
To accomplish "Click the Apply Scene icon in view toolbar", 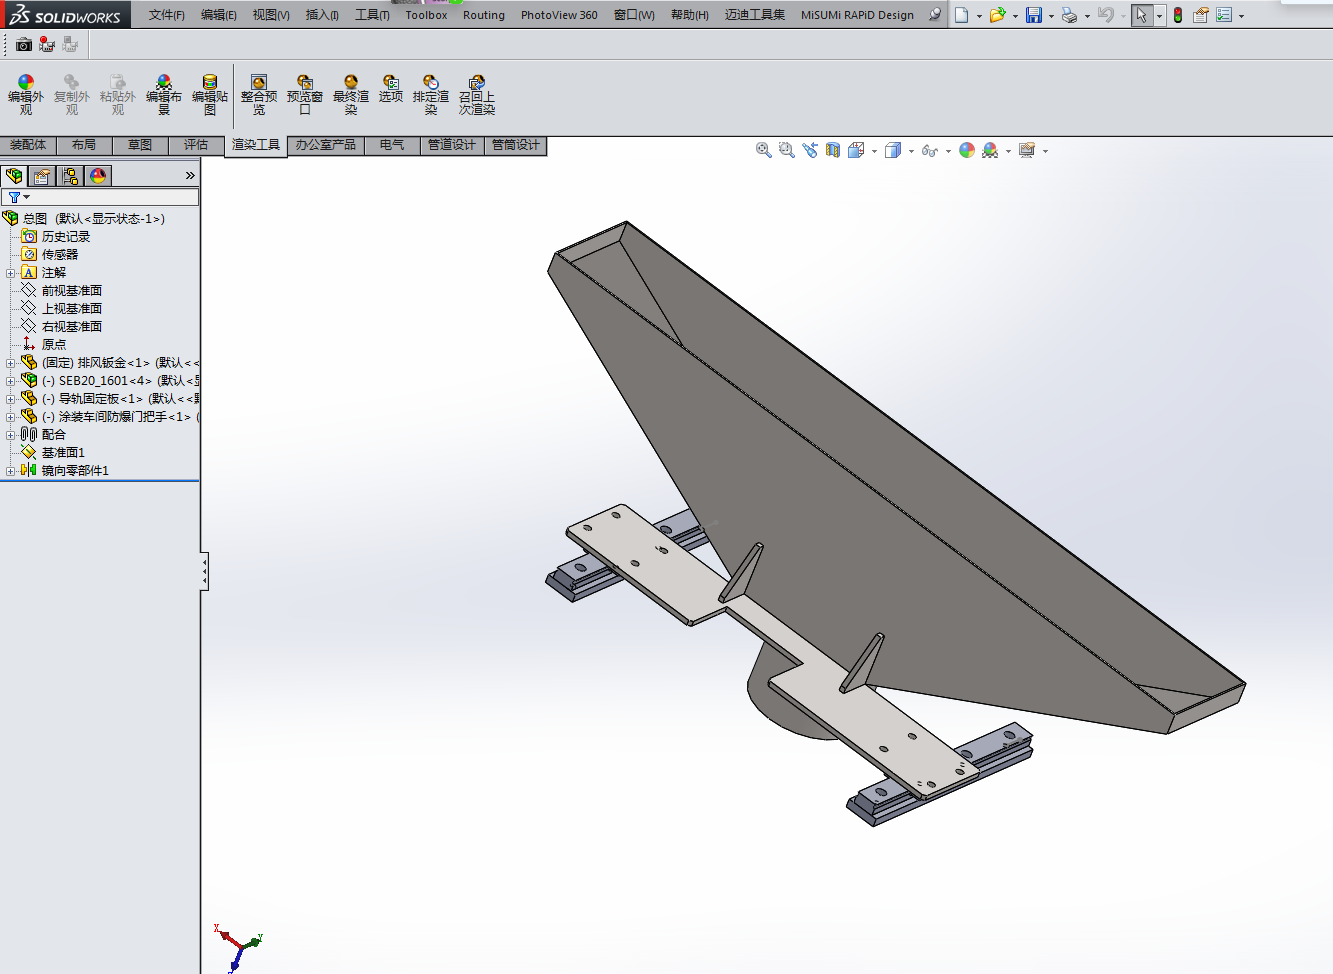I will 990,150.
